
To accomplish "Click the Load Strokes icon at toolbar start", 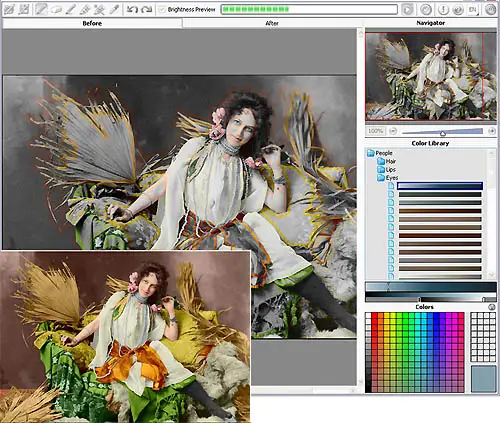I will click(9, 9).
